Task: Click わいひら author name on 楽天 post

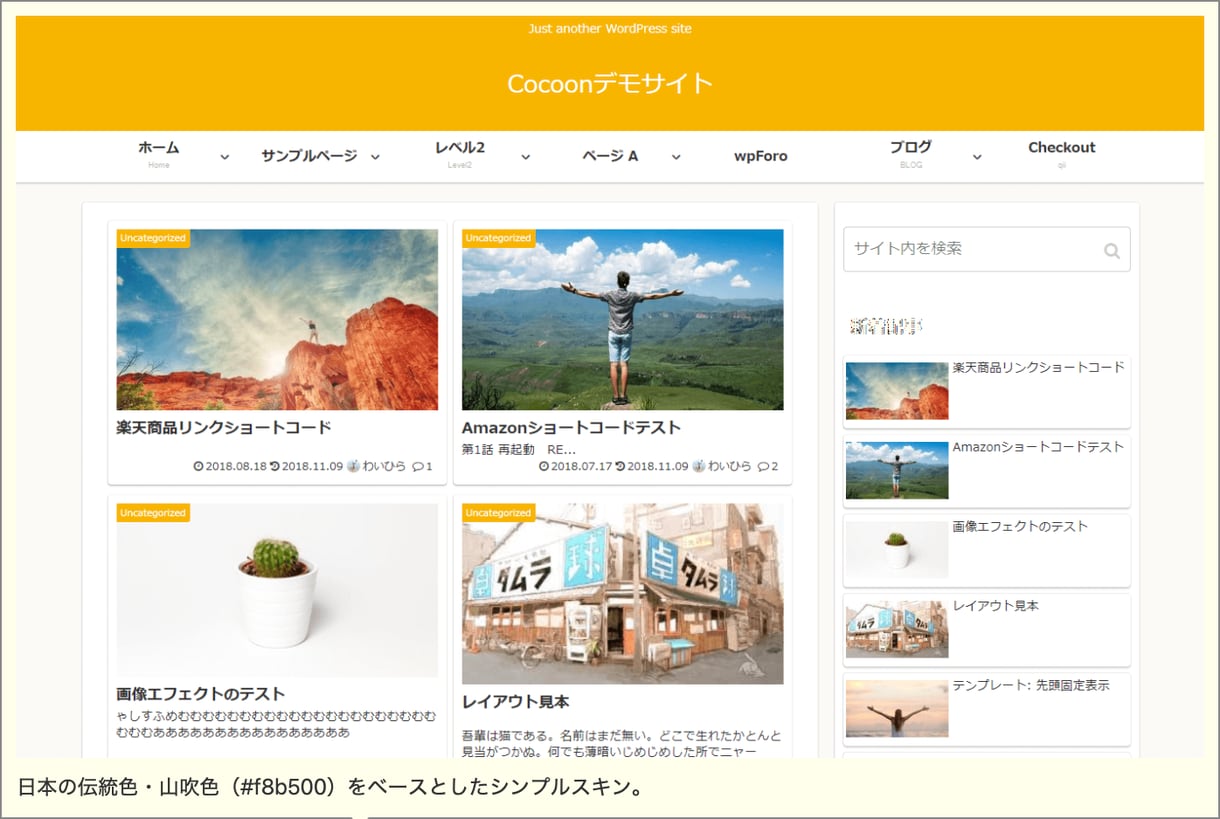Action: (x=384, y=466)
